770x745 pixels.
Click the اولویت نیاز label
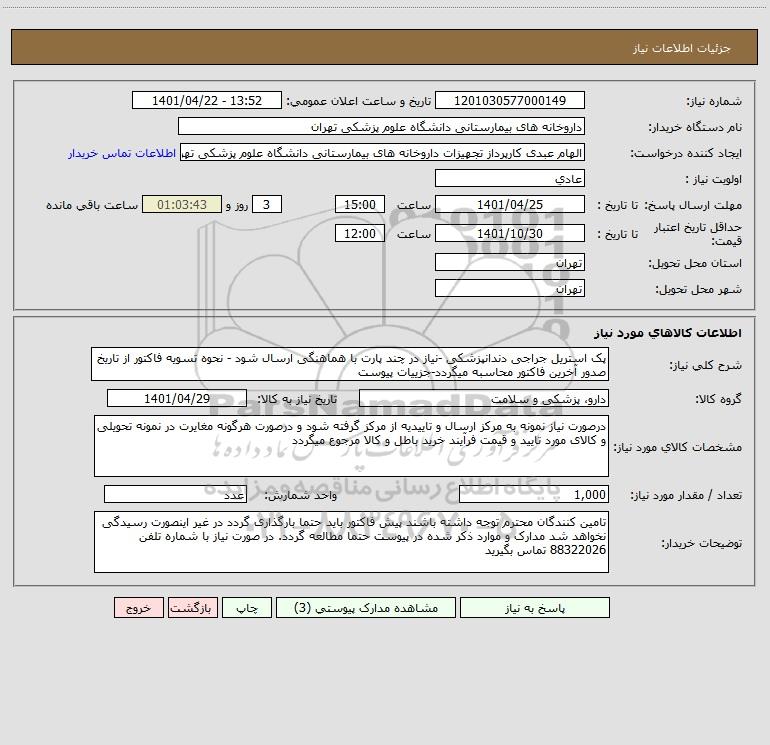(714, 179)
